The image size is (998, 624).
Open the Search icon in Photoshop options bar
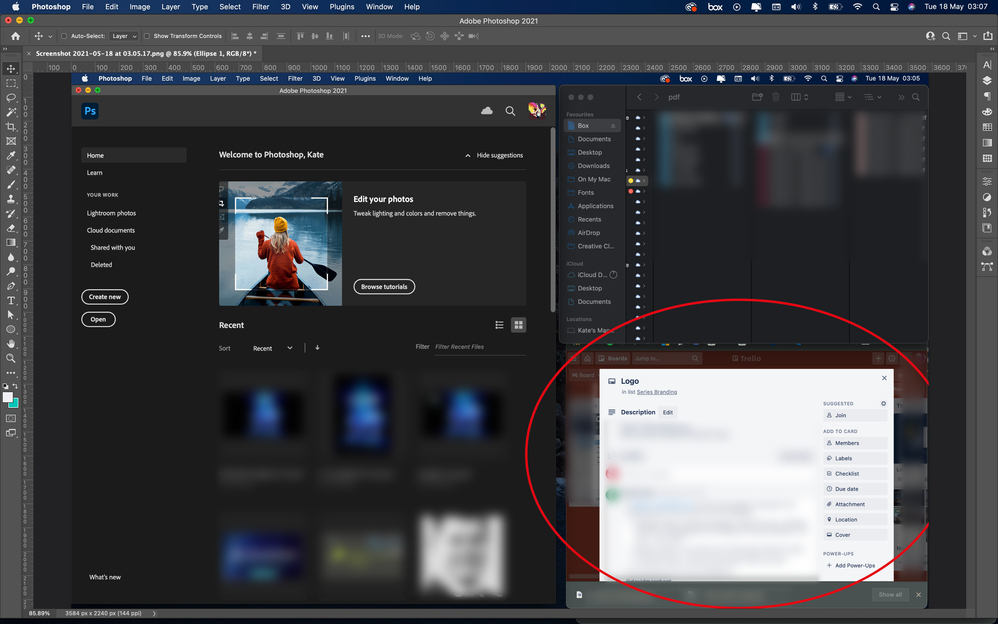point(946,36)
